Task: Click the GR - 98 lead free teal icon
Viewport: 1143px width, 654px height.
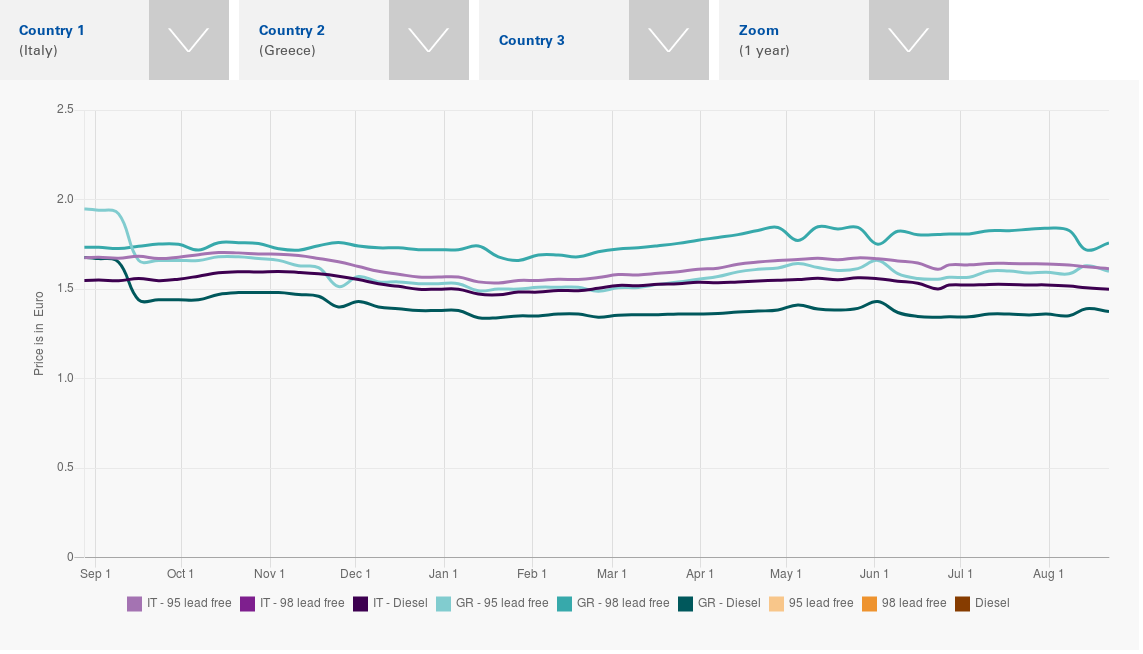Action: click(x=564, y=604)
